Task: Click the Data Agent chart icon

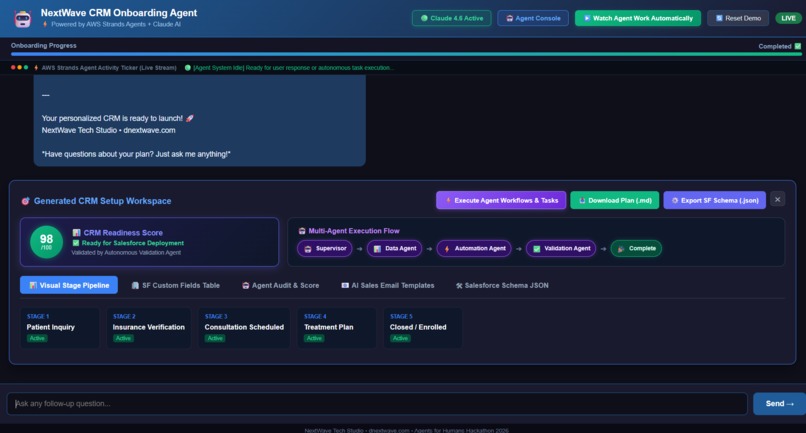Action: (x=377, y=249)
